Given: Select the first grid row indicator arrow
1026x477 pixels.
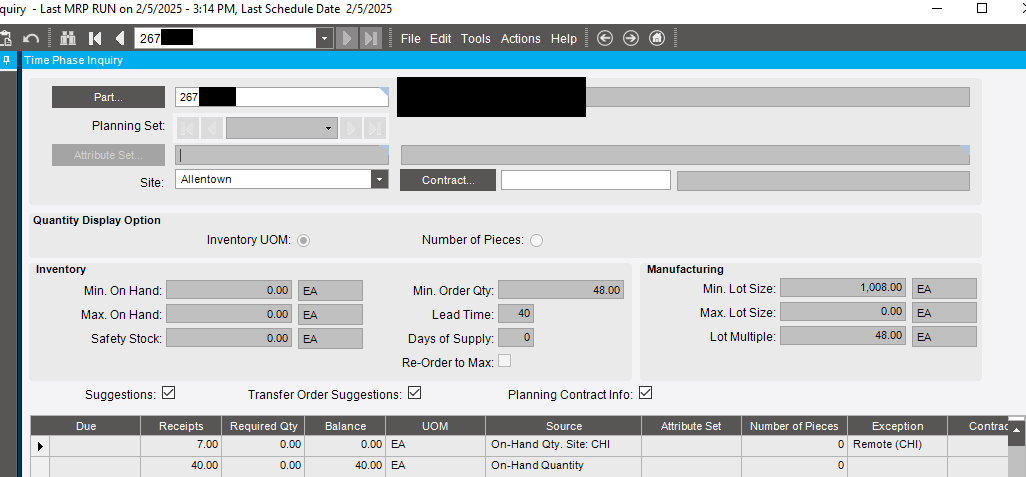Looking at the screenshot, I should [40, 446].
